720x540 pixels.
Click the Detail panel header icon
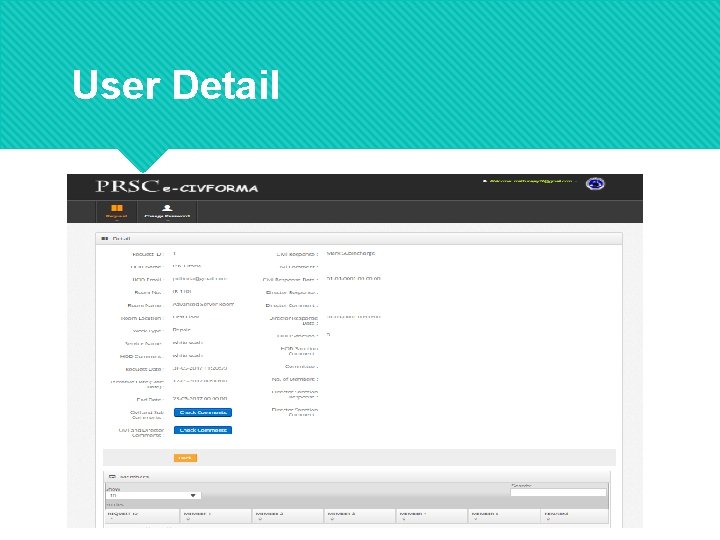(104, 239)
